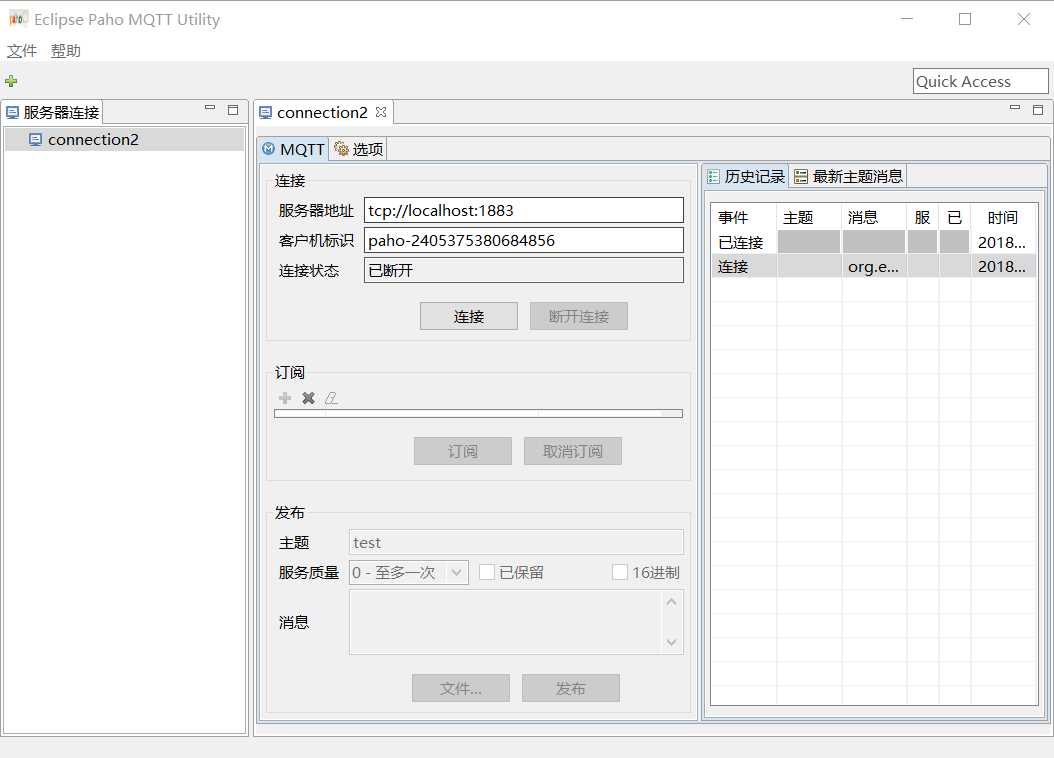Click the MQTT tab icon

(x=269, y=149)
